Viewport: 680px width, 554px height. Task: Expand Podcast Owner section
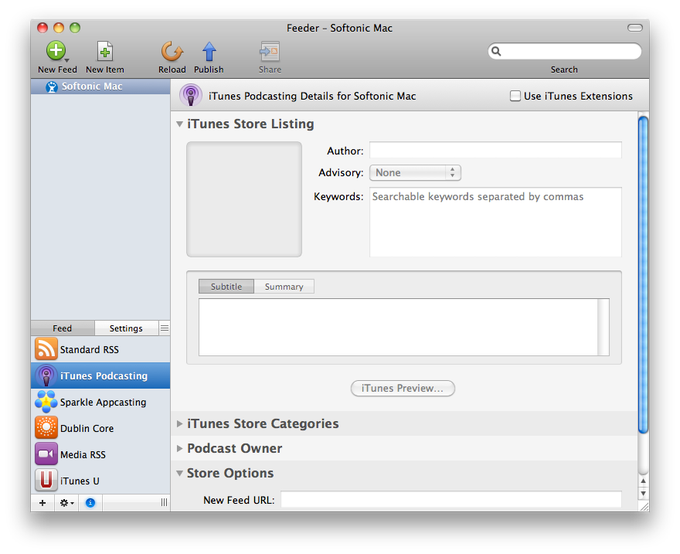click(x=180, y=448)
